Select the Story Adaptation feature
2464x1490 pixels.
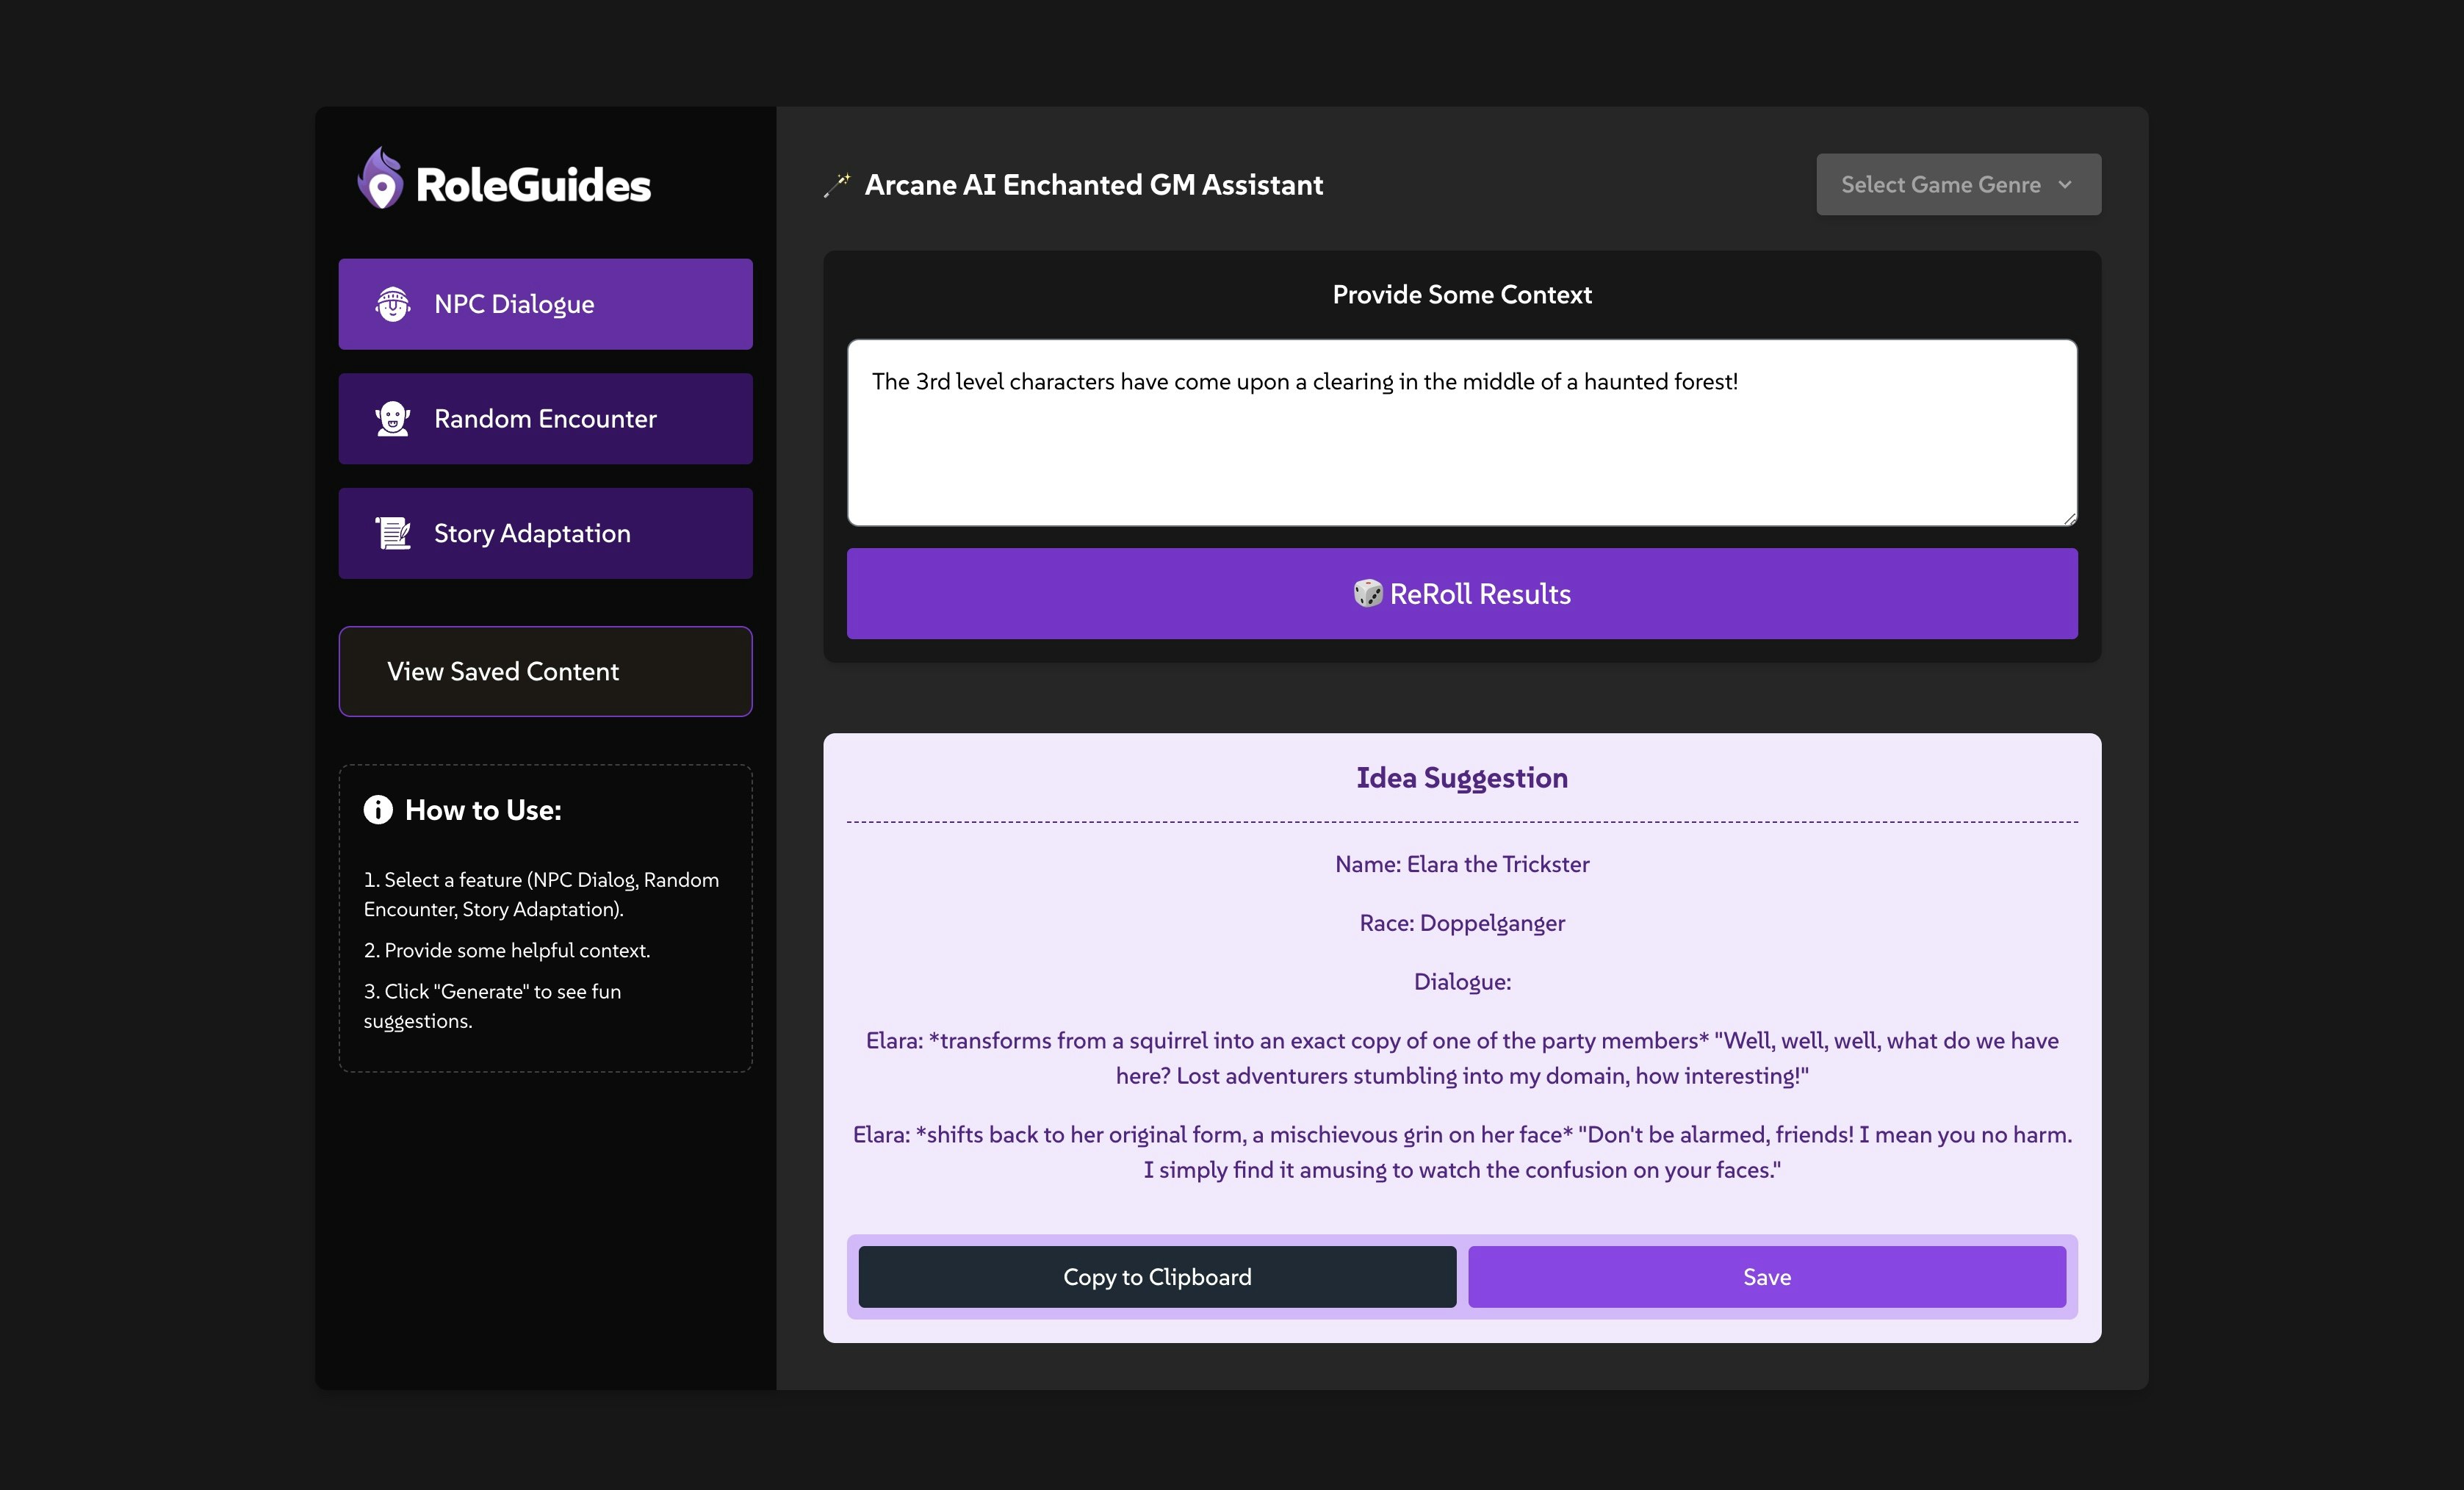545,533
